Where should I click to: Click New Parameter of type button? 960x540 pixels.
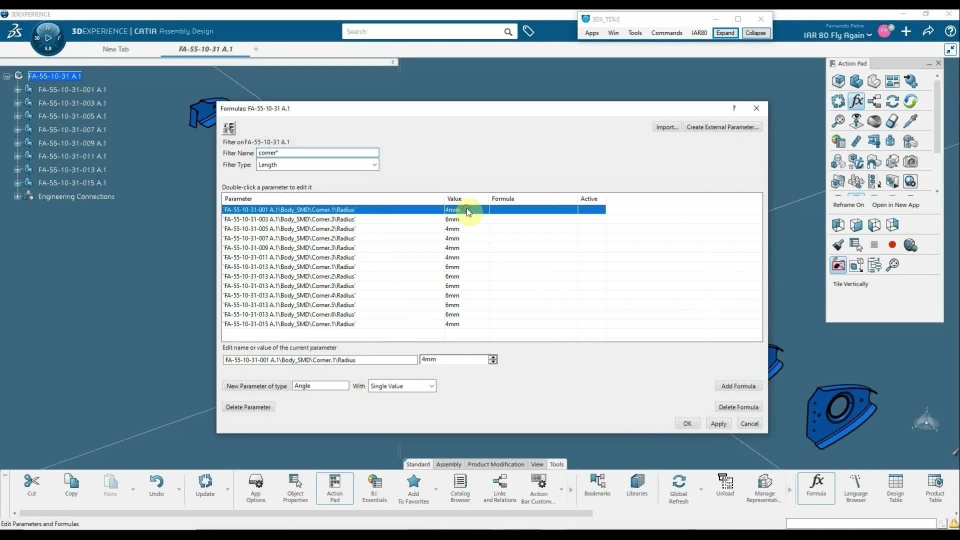(256, 386)
